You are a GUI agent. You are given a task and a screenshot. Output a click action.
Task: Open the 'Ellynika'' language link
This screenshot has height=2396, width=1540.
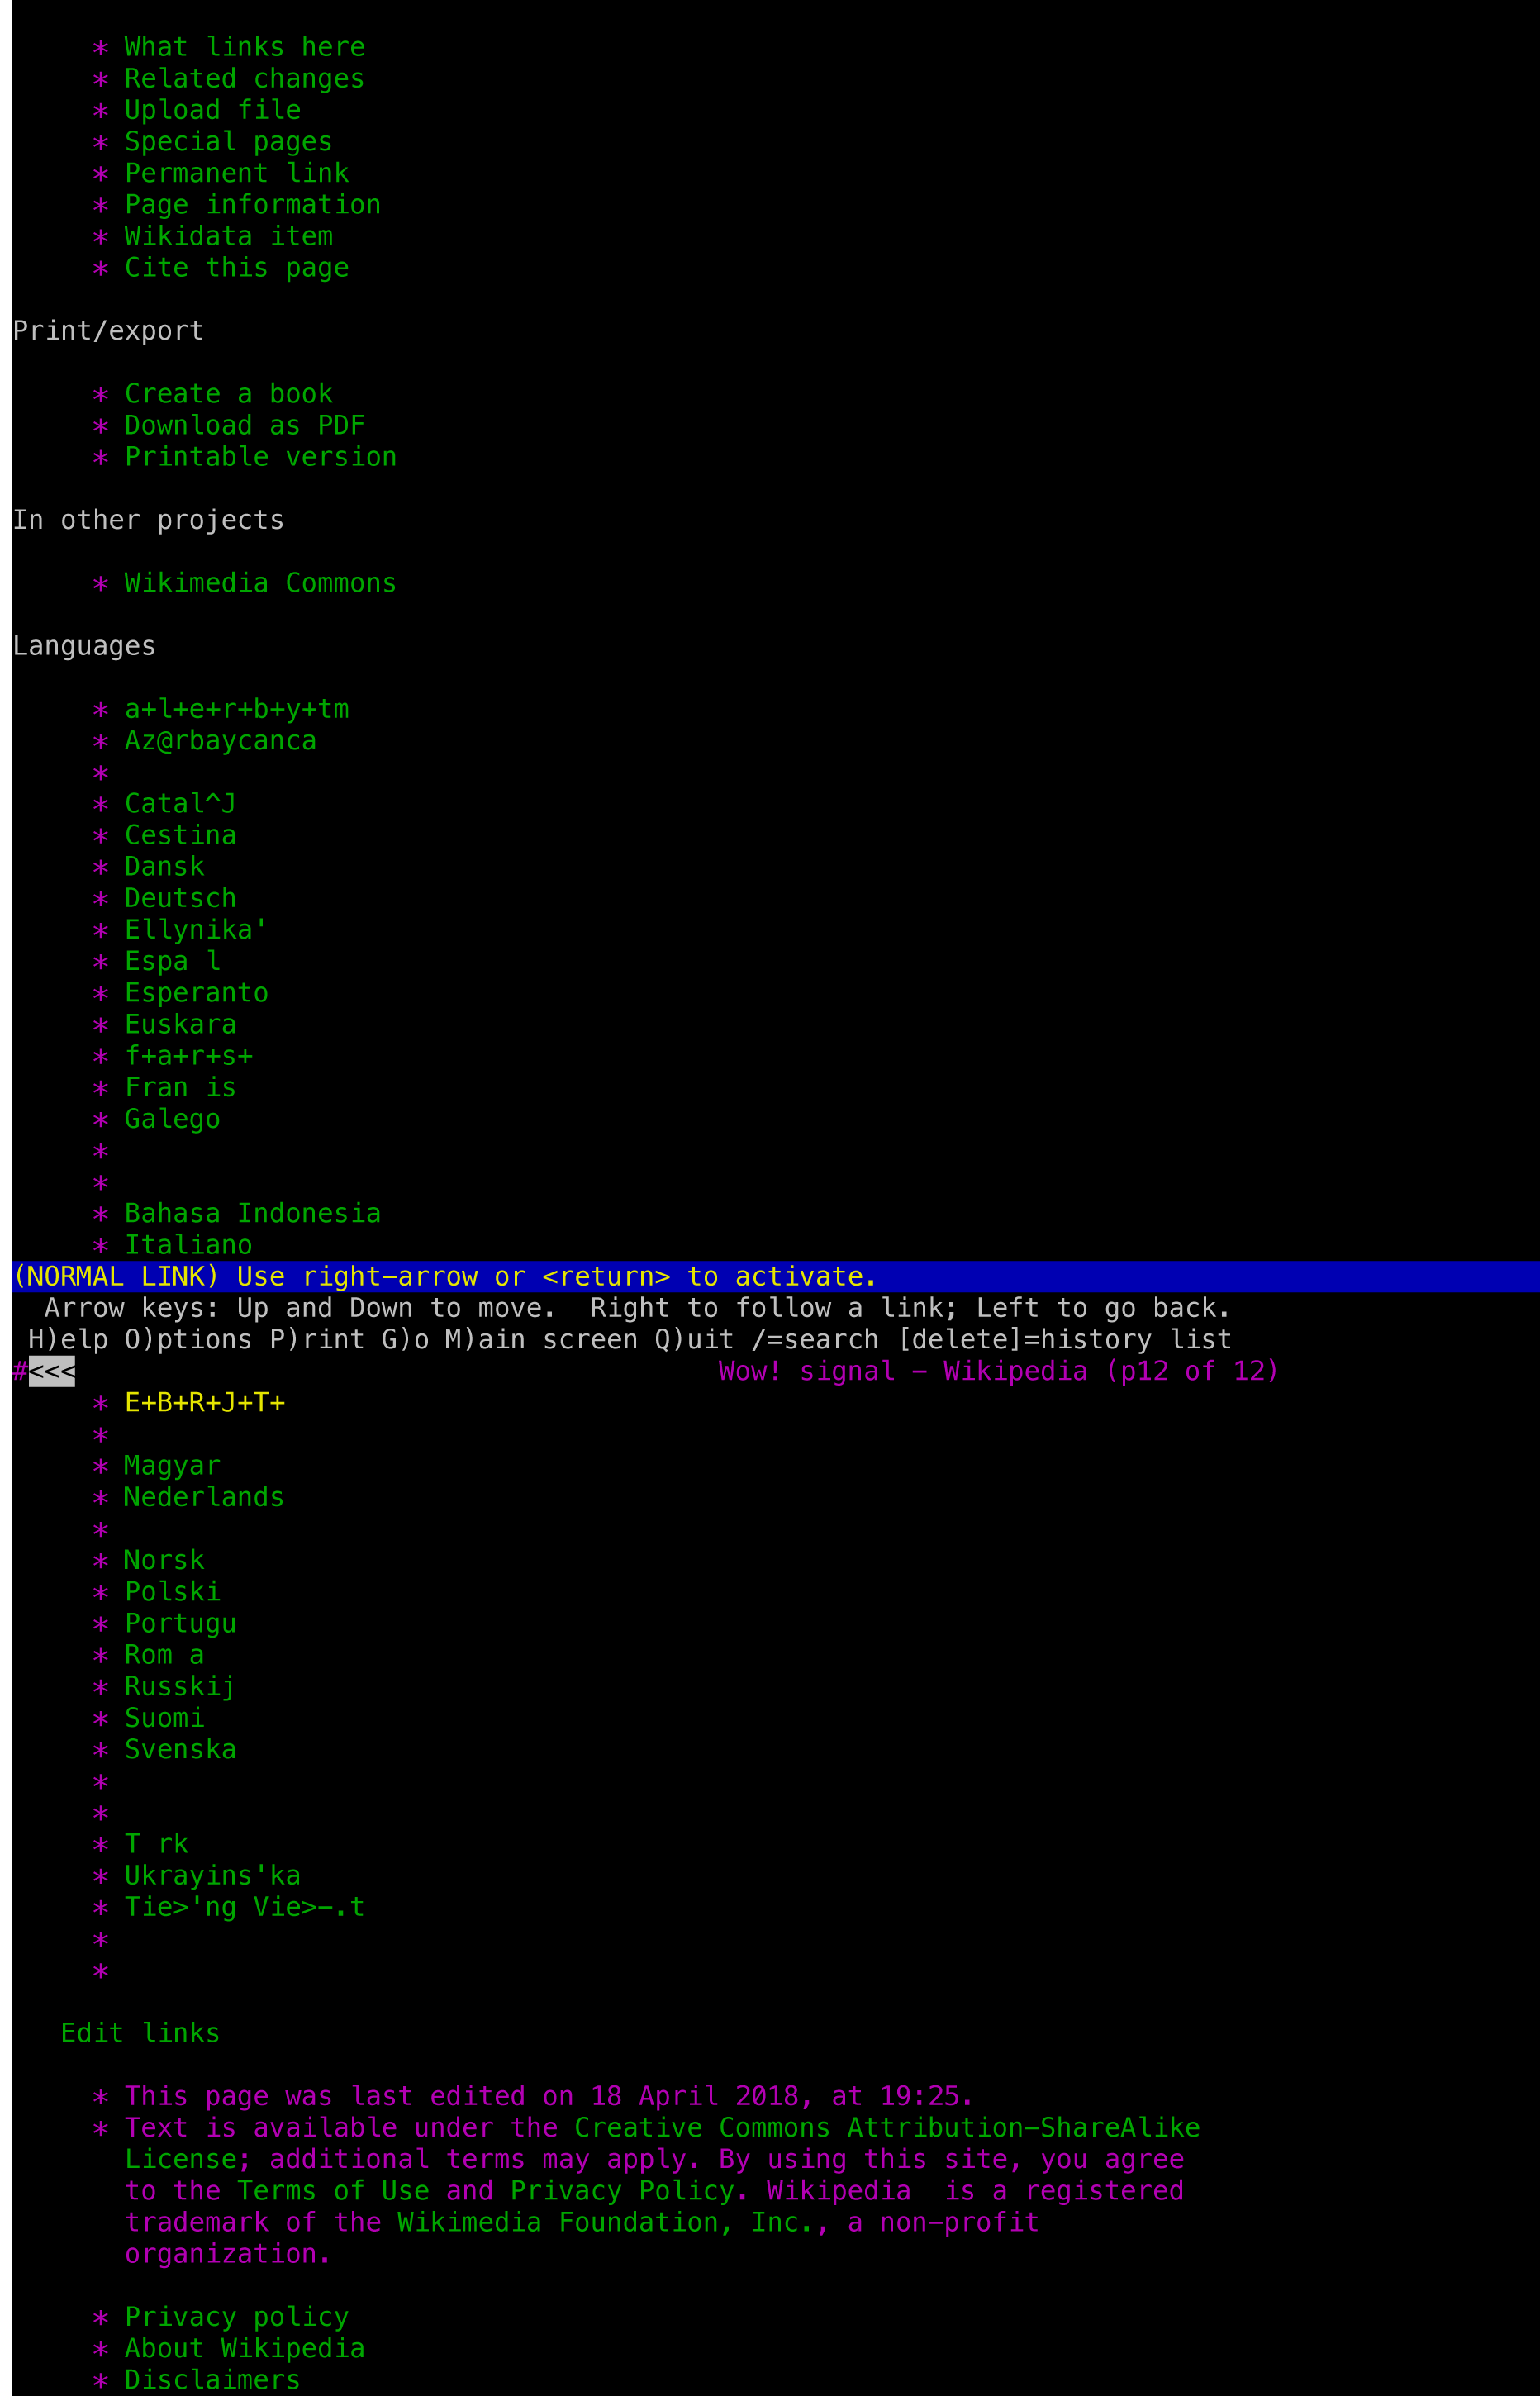pos(197,930)
